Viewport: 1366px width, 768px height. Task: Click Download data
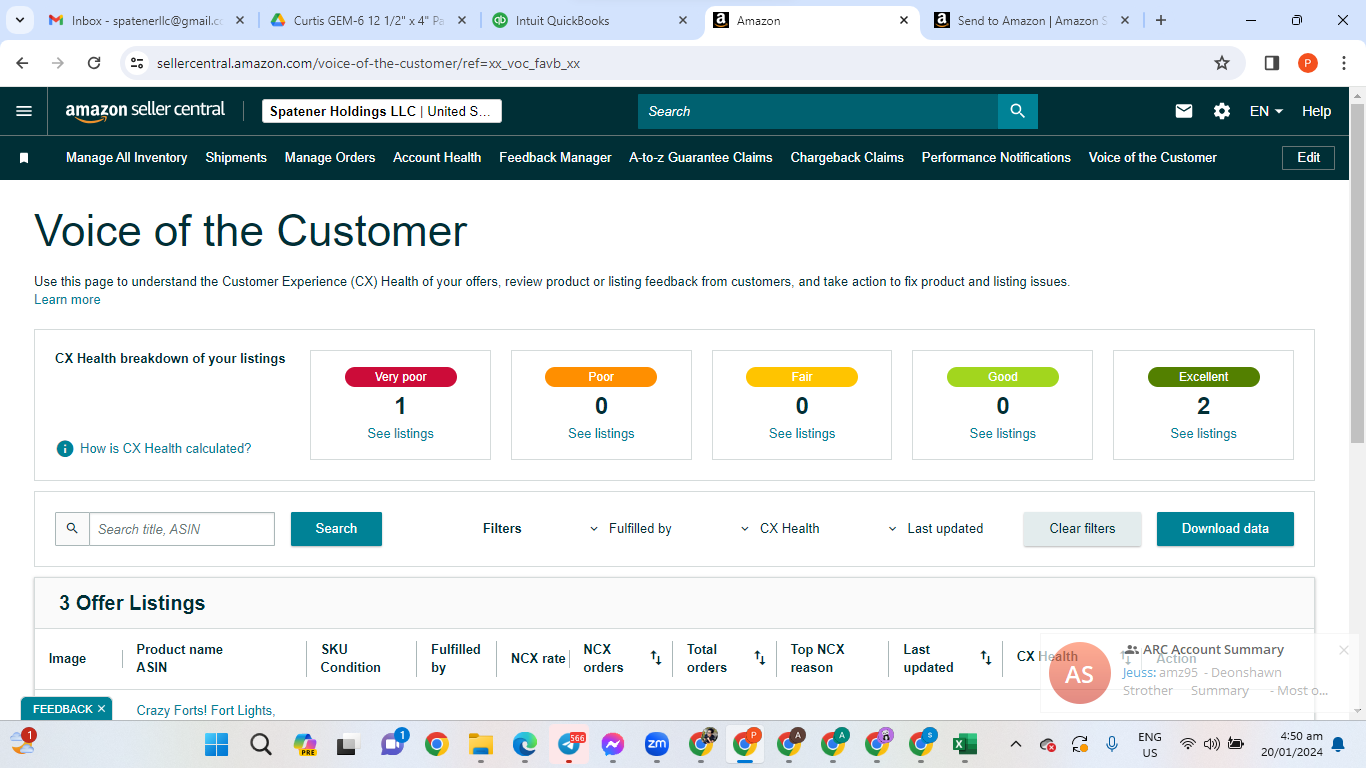[x=1225, y=529]
